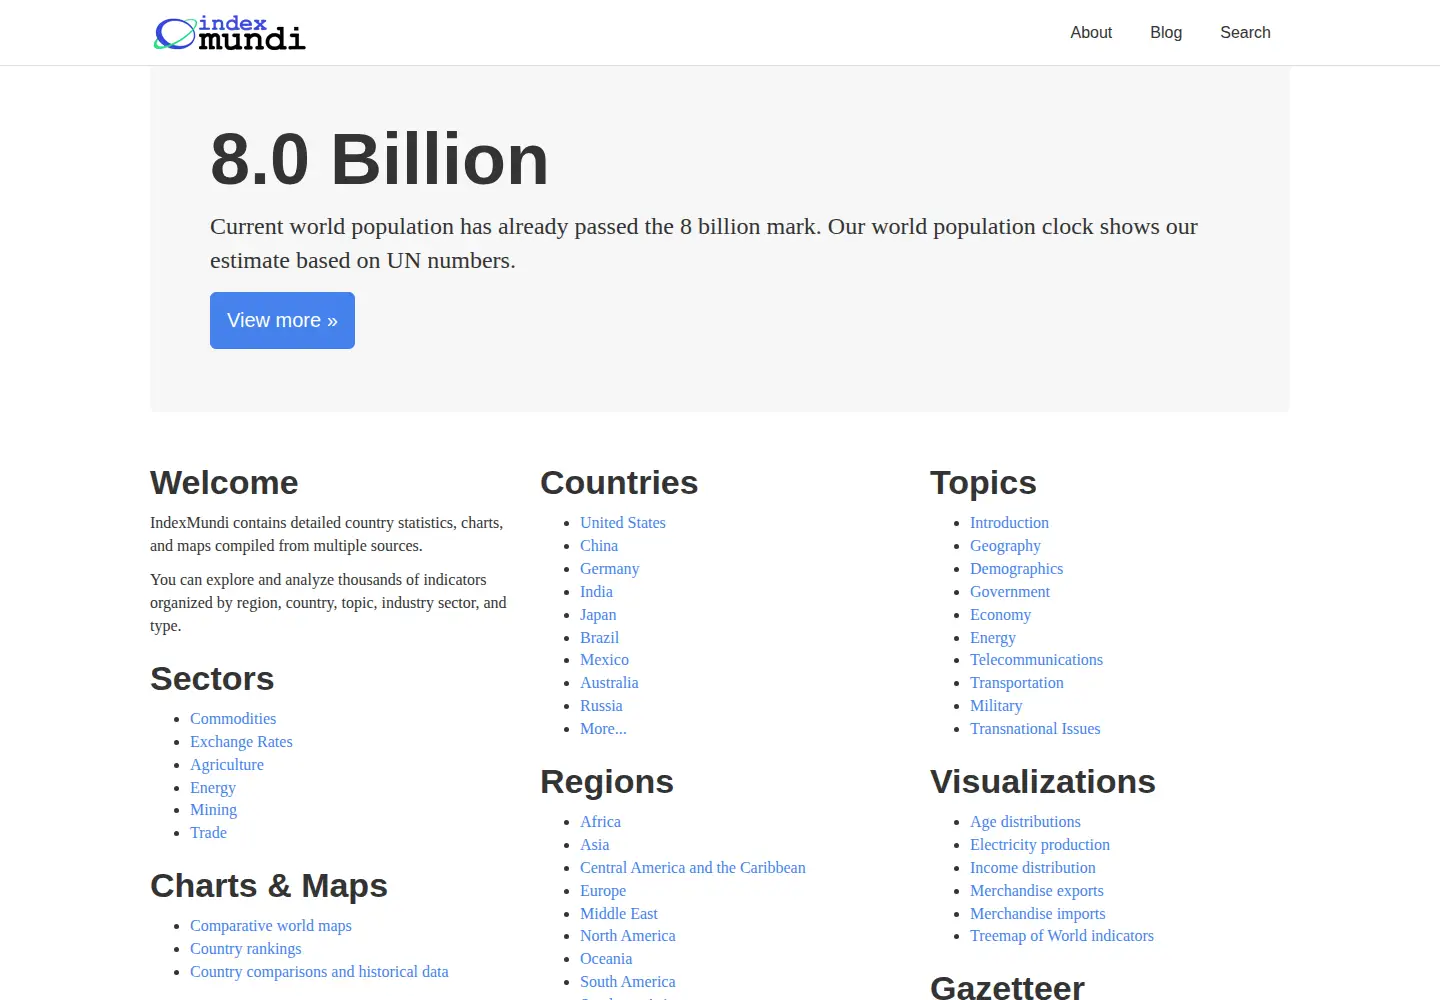Open Germany's country page
Viewport: 1440px width, 1000px height.
[609, 569]
